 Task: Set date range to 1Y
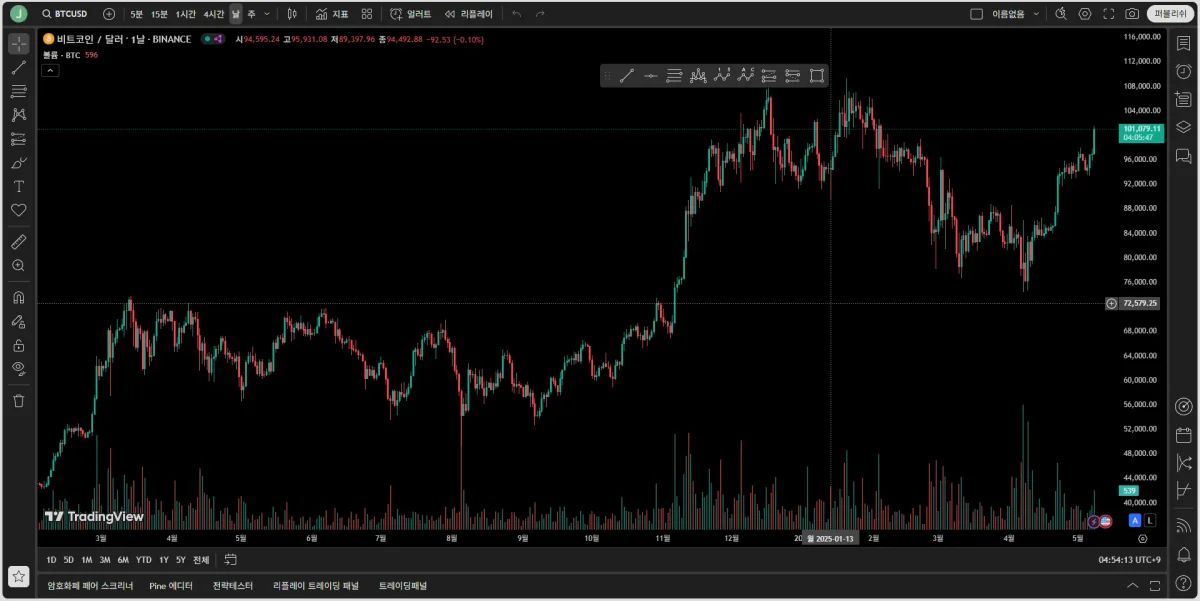[x=163, y=560]
